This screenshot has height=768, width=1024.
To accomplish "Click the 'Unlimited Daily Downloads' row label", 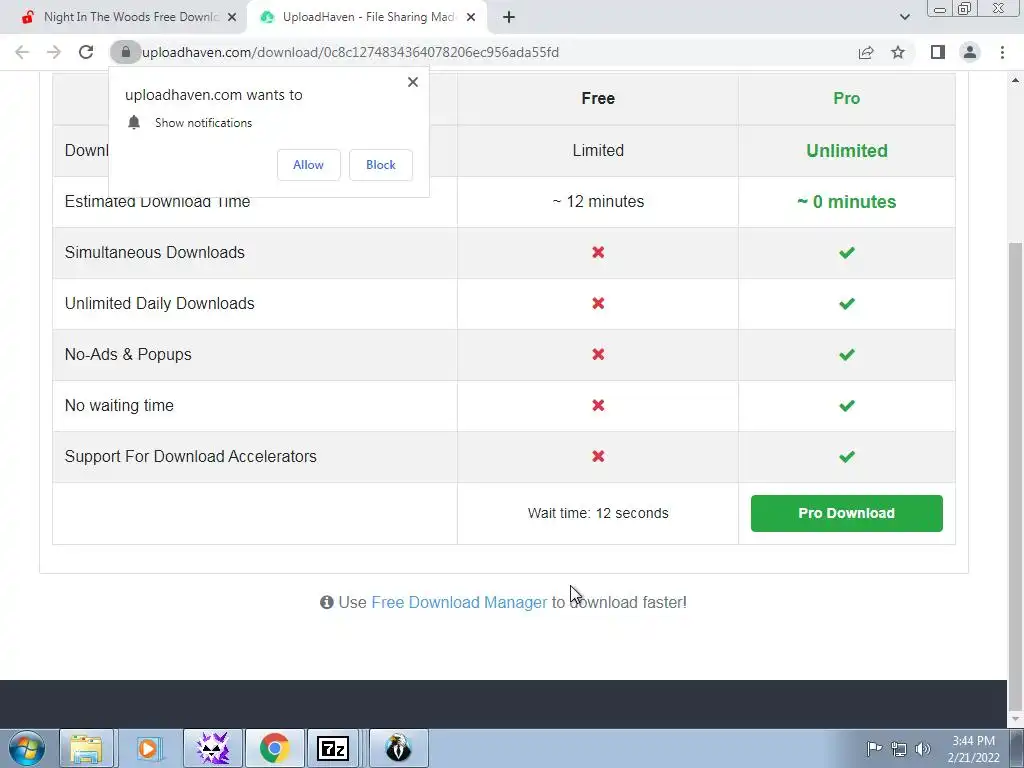I will pos(159,303).
